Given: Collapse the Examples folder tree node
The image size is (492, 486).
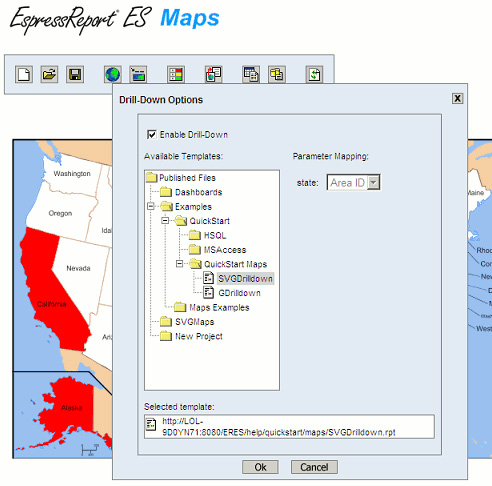Looking at the screenshot, I should coord(151,206).
